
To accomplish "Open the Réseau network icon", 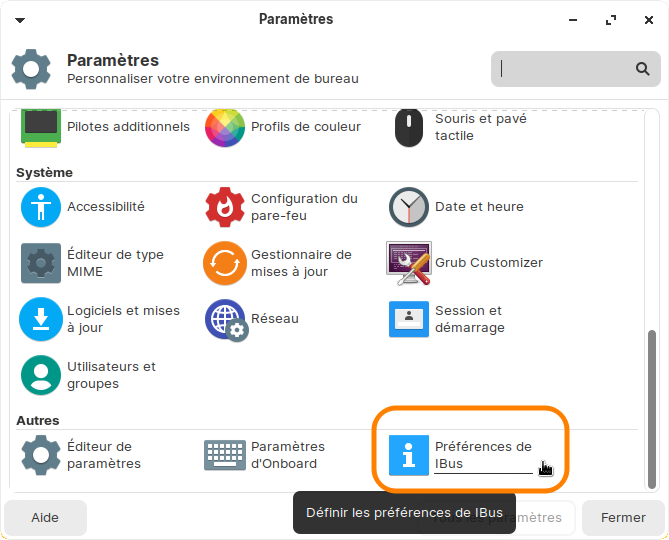I will [225, 319].
